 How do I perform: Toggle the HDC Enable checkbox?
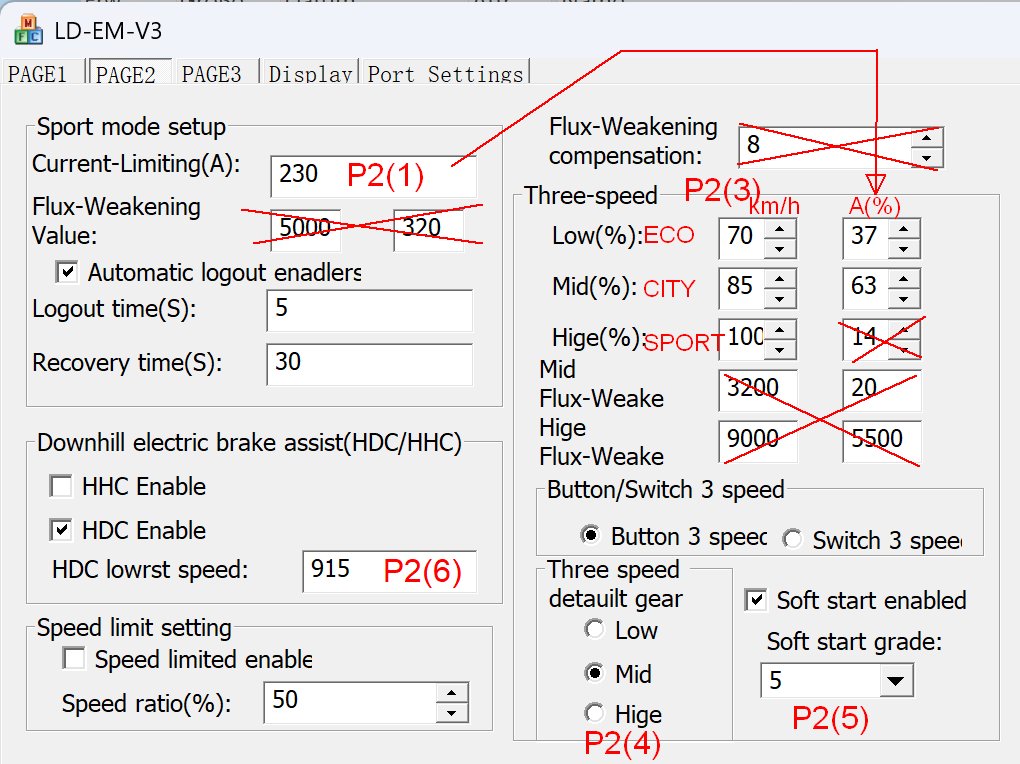[61, 530]
